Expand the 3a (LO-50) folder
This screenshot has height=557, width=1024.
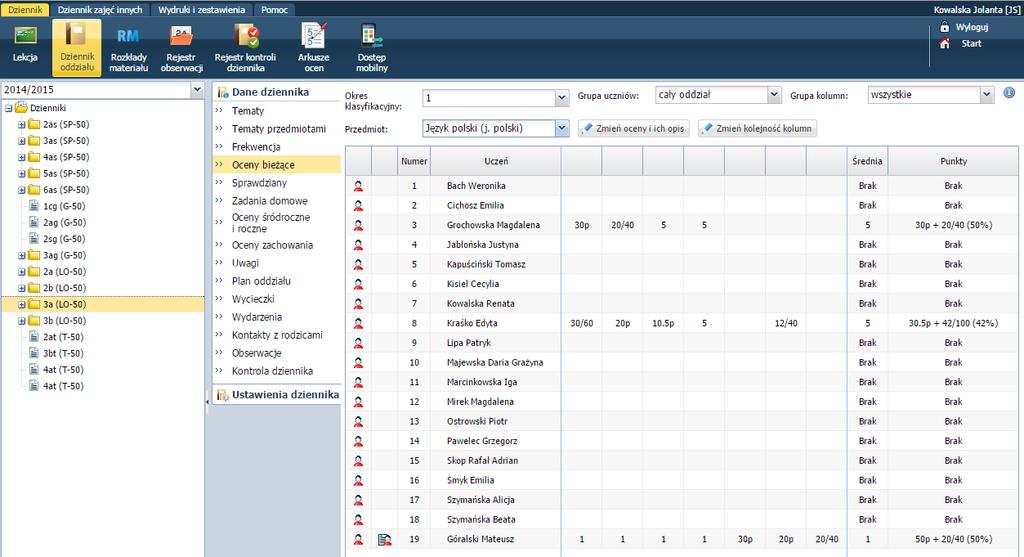tap(22, 304)
